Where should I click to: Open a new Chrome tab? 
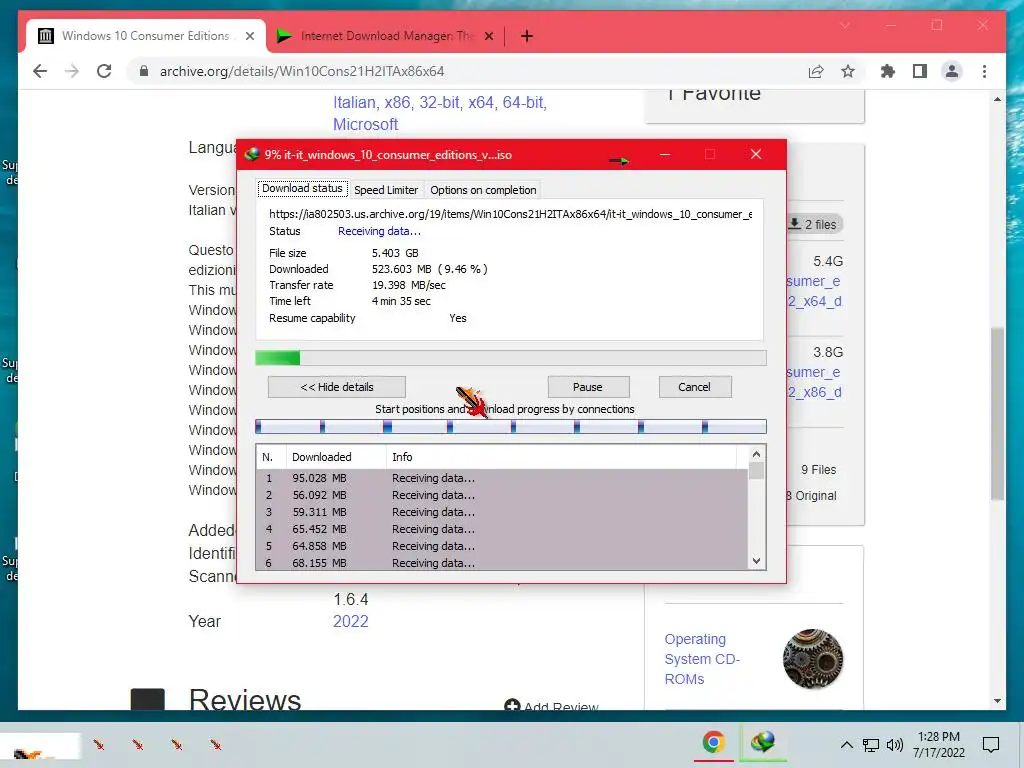click(527, 36)
